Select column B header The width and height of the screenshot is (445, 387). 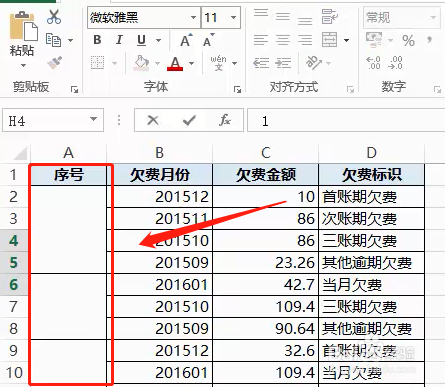pos(159,153)
